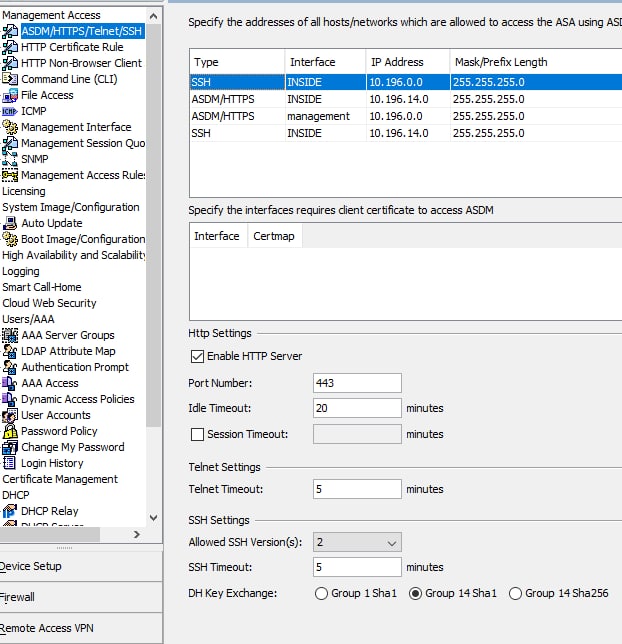Viewport: 622px width, 644px height.
Task: Select the DHCP tree node
Action: 16,495
